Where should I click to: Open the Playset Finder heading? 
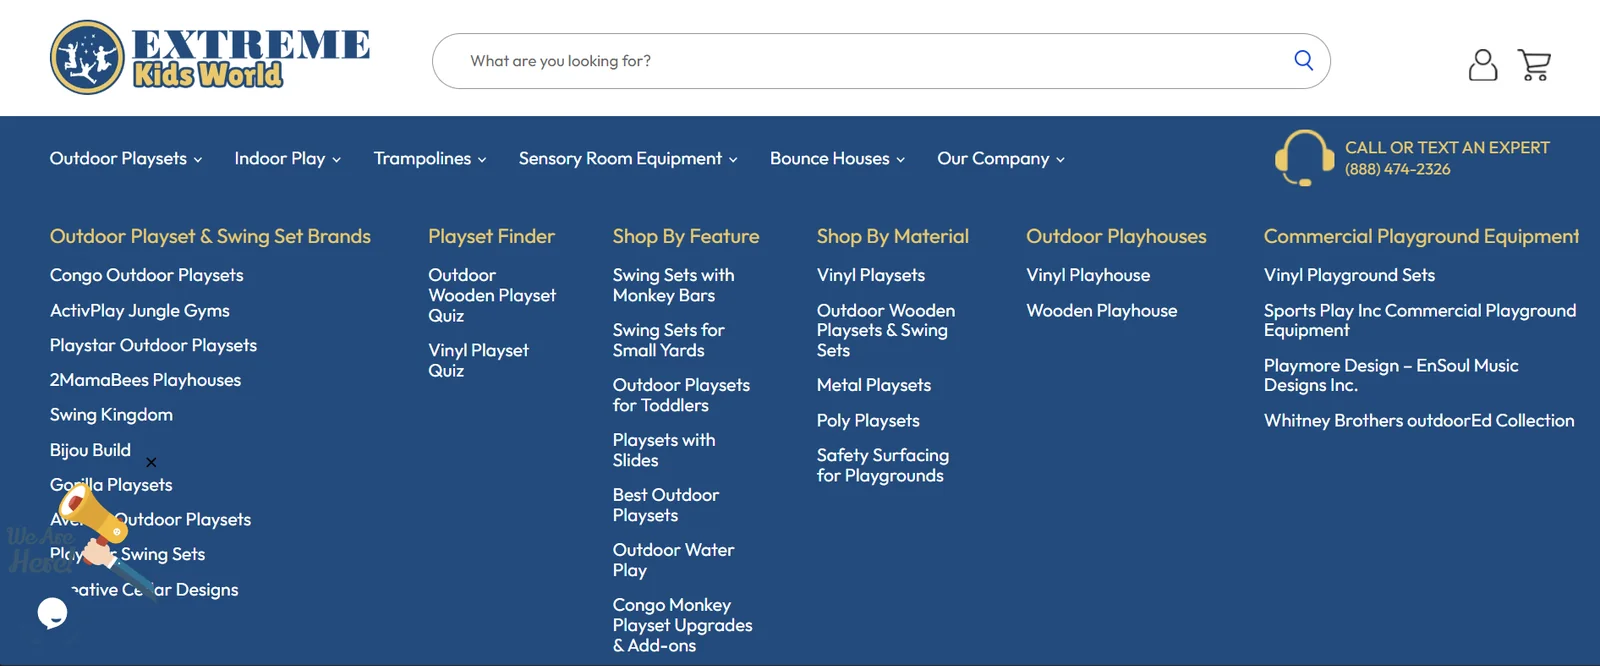point(491,236)
